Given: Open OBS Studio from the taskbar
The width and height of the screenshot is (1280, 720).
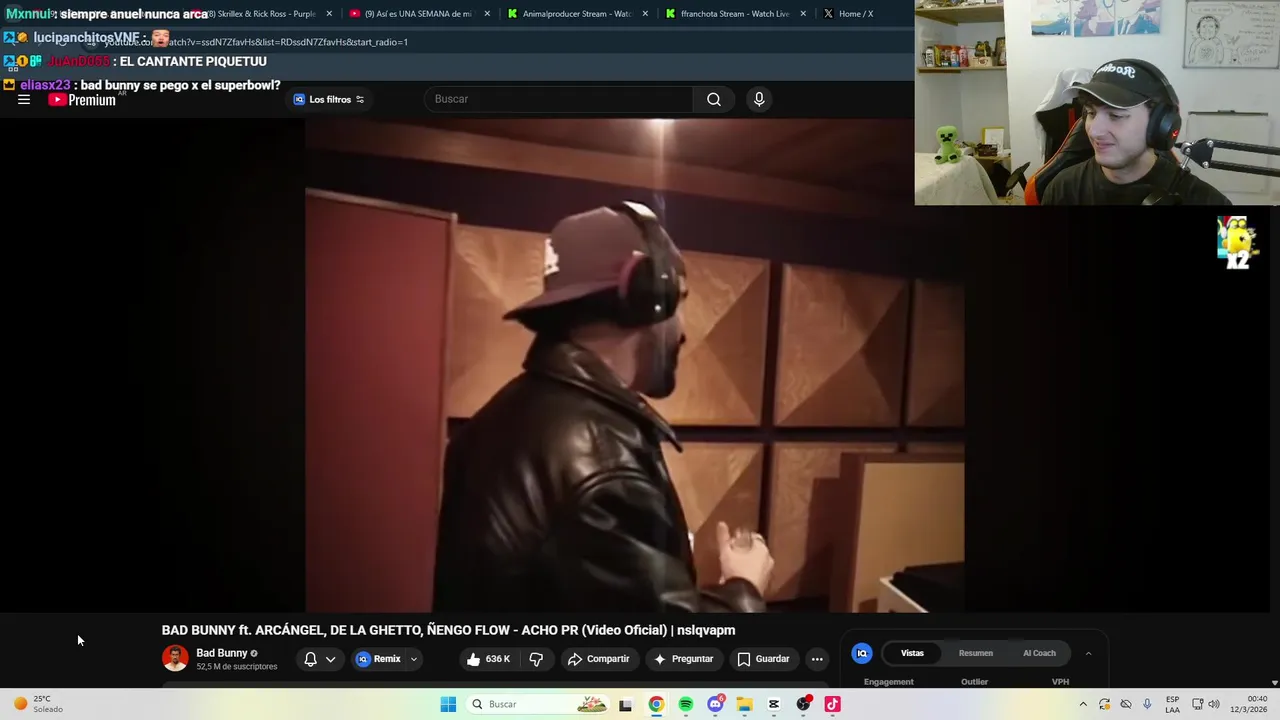Looking at the screenshot, I should 803,704.
